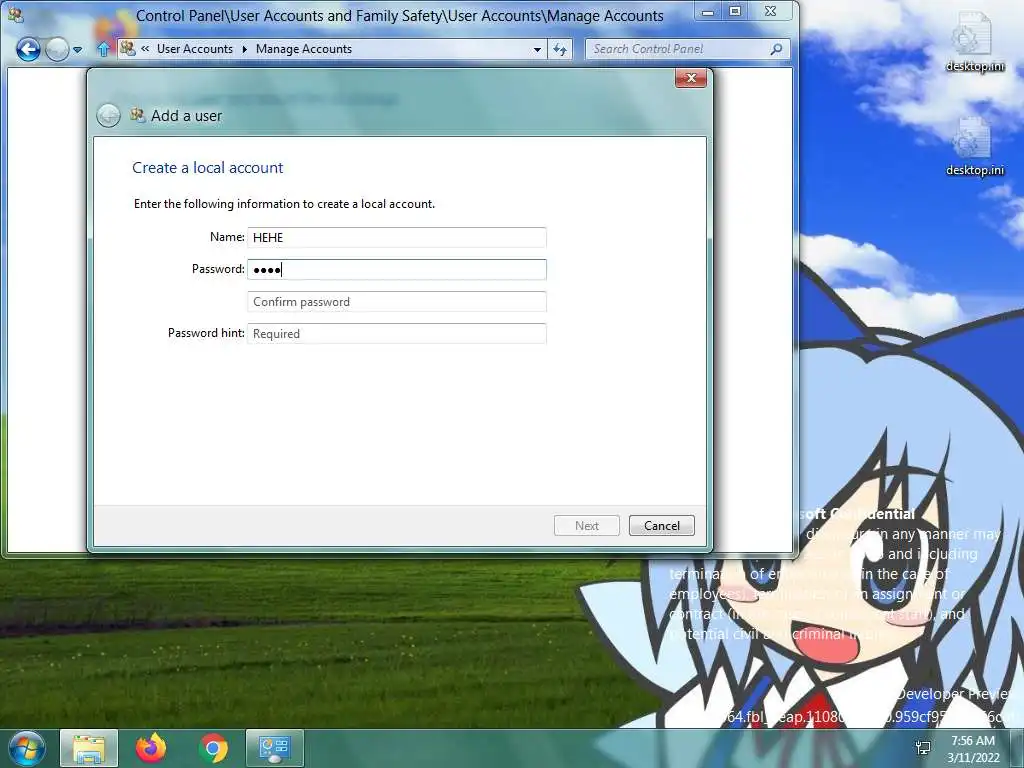Viewport: 1024px width, 768px height.
Task: Focus the Password field with dots
Action: tap(396, 270)
